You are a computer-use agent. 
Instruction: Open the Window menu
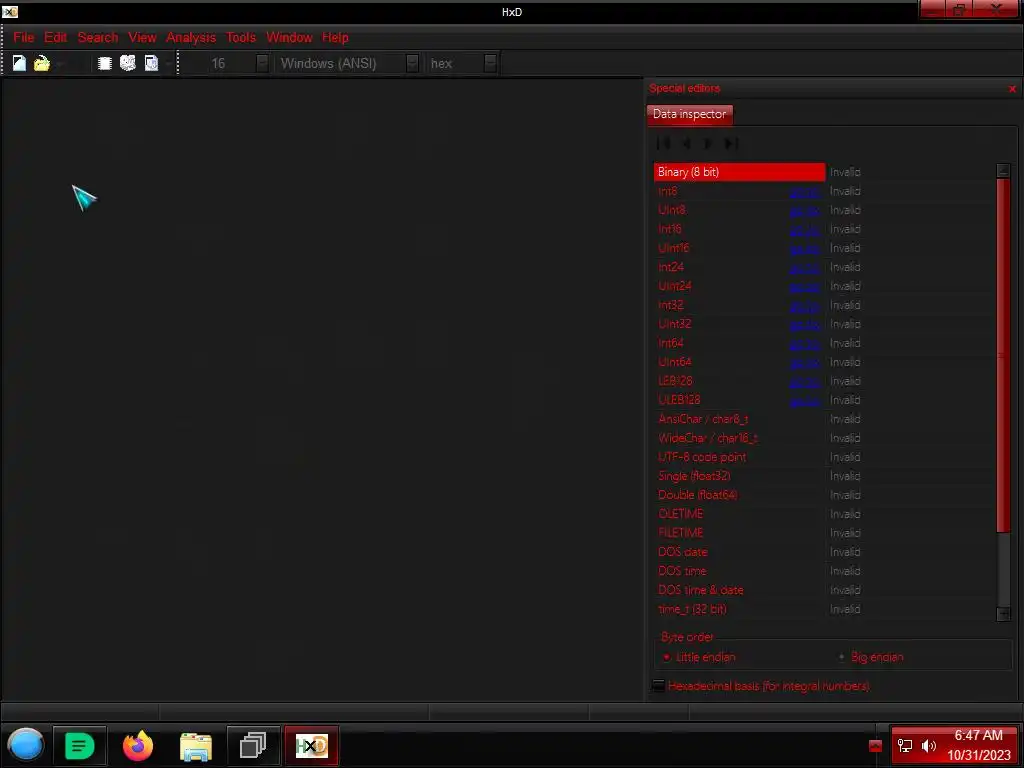coord(289,37)
